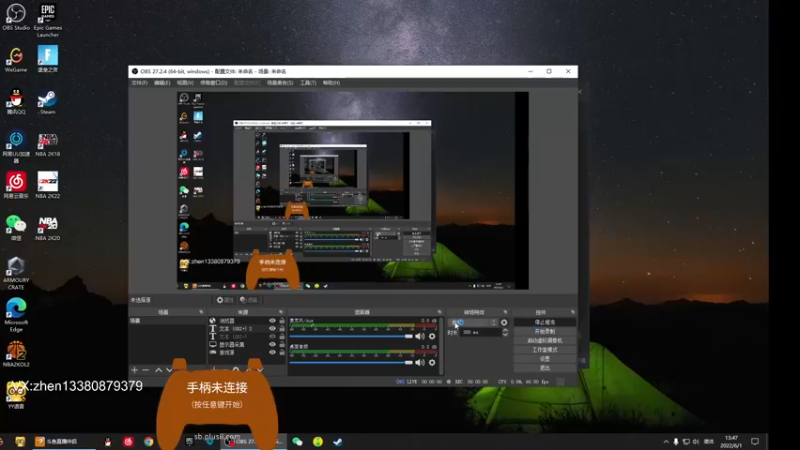Open the WeGame desktop icon
This screenshot has width=800, height=450.
(x=16, y=59)
